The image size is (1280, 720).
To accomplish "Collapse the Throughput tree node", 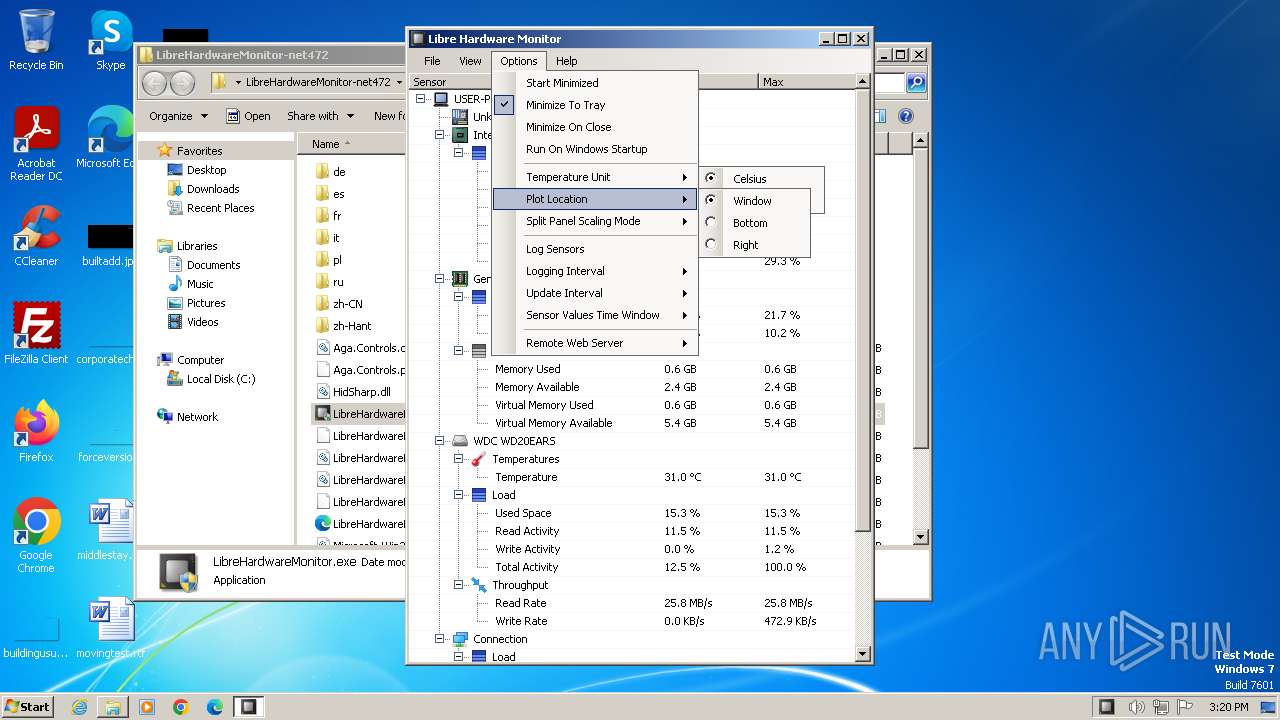I will coord(459,585).
